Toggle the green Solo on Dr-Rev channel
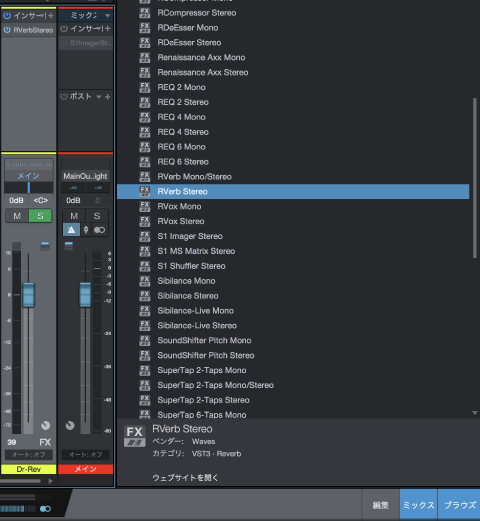 click(40, 216)
